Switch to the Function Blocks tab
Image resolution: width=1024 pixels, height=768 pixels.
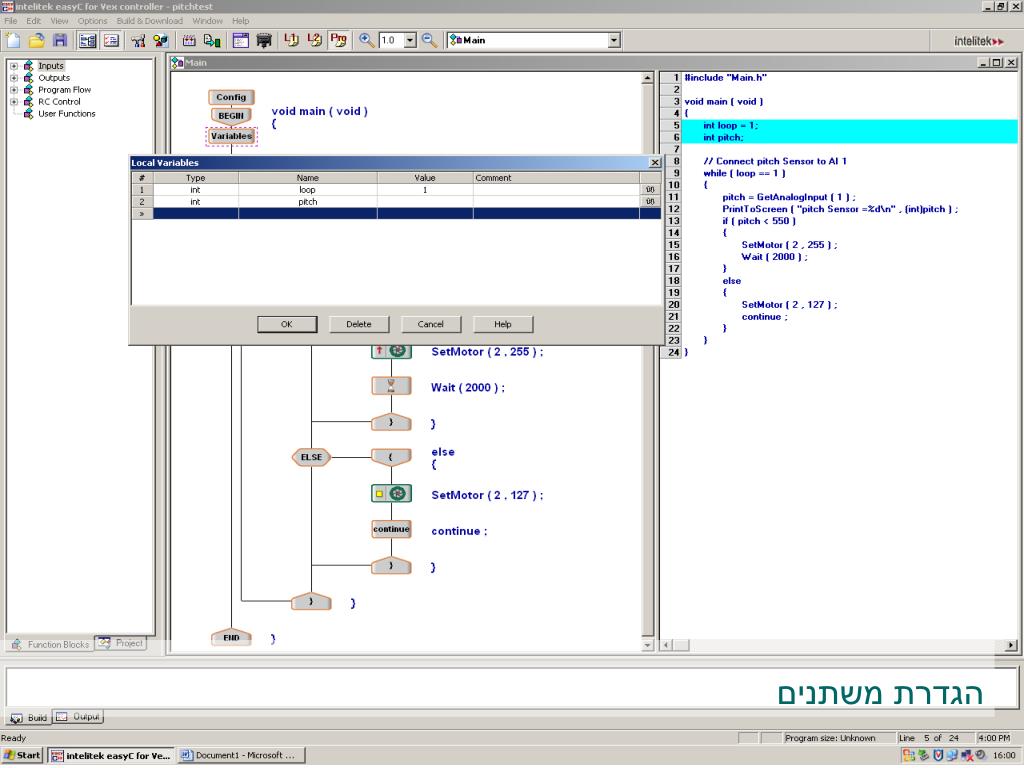pyautogui.click(x=51, y=644)
